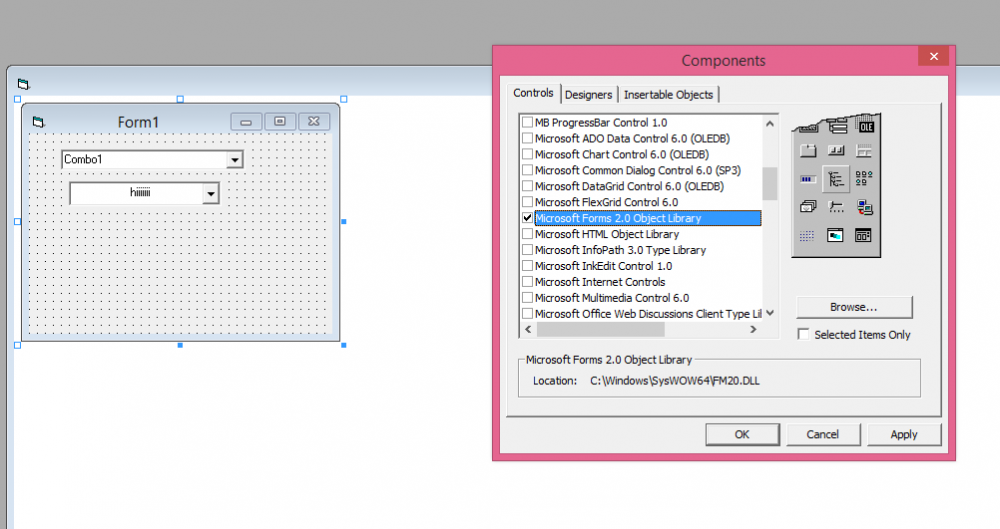Screen dimensions: 1000x529
Task: Click the Location path C:\Windows\SysWOW64\FM20.DLL
Action: 675,381
